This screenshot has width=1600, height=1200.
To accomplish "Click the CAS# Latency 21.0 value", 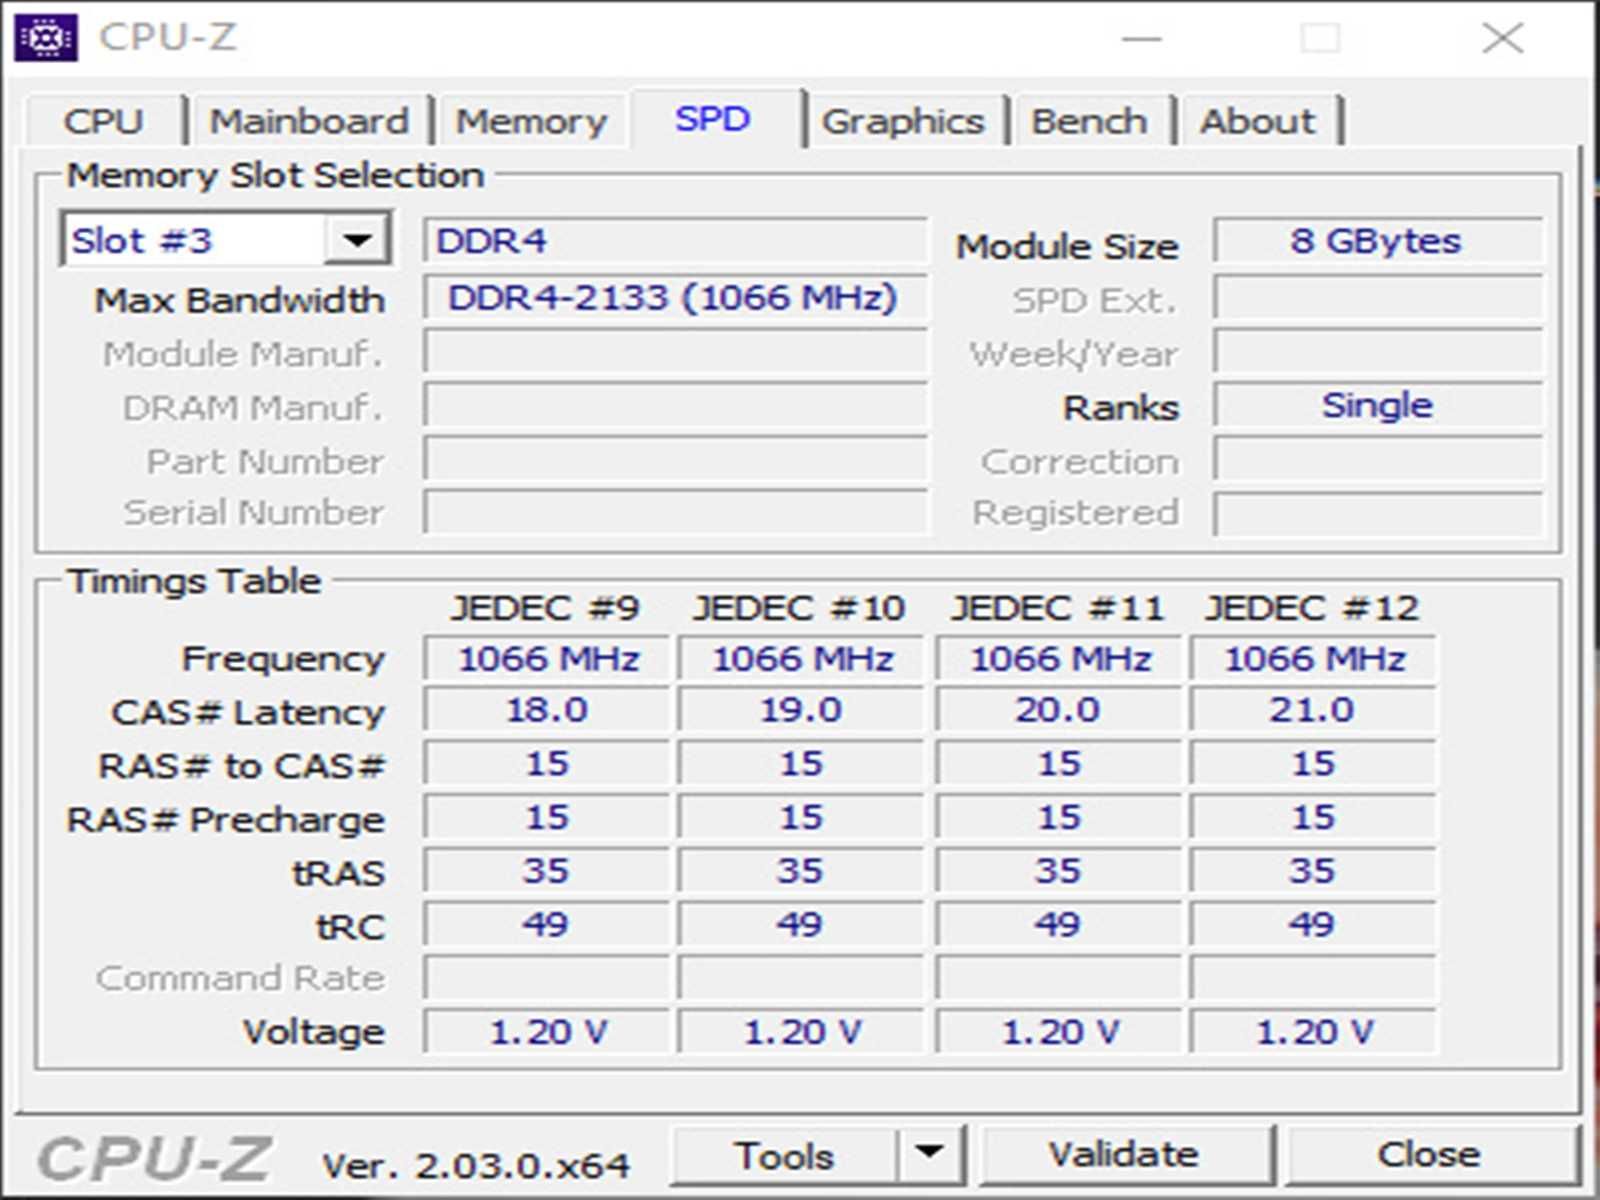I will click(1313, 710).
